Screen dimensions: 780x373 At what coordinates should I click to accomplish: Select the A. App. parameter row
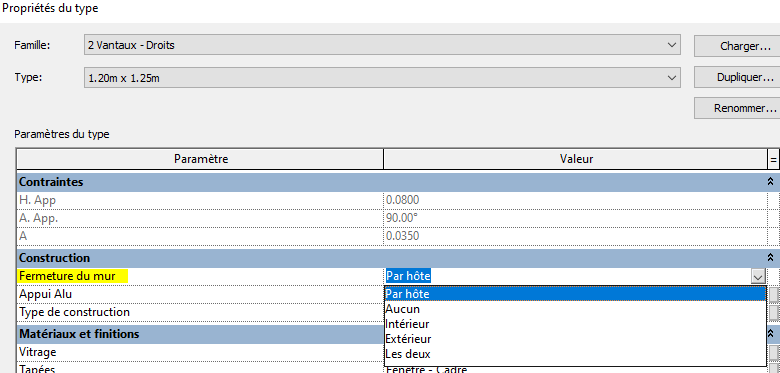point(200,218)
